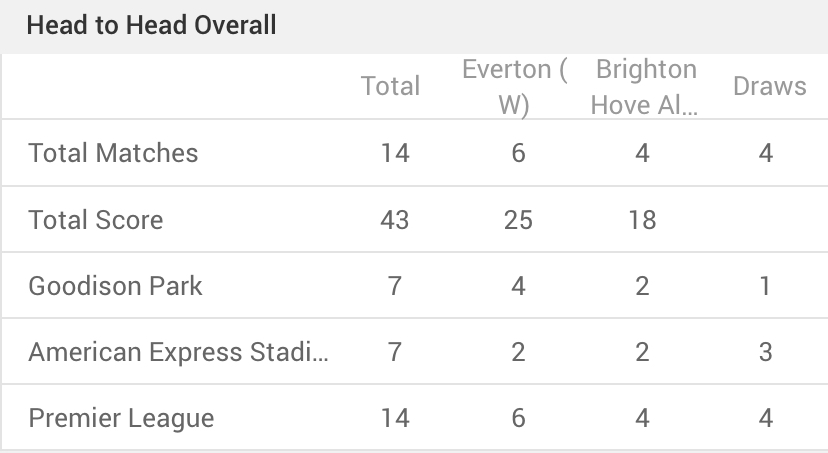Select Goodison Park total value 7

(394, 286)
